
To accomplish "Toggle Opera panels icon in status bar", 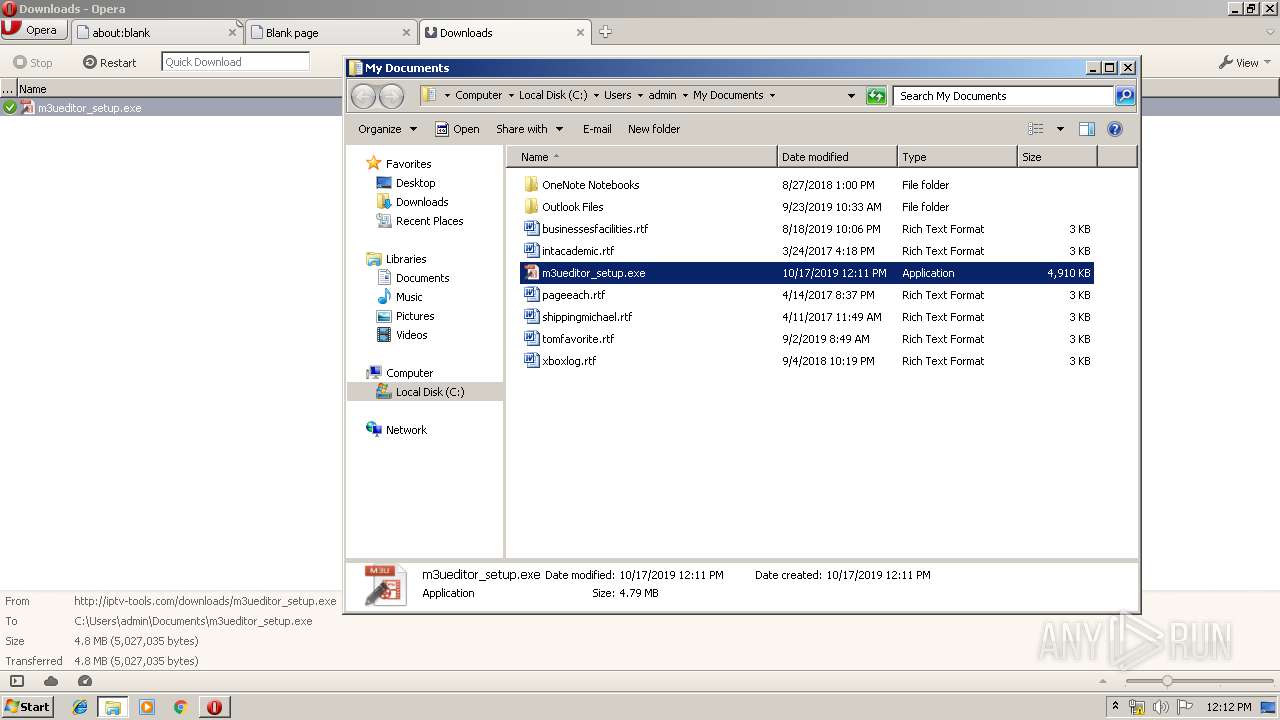I will (16, 681).
